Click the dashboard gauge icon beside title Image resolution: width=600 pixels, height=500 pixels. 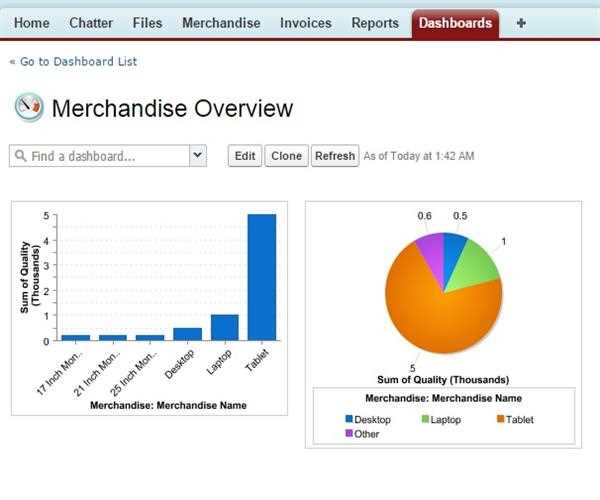point(29,108)
